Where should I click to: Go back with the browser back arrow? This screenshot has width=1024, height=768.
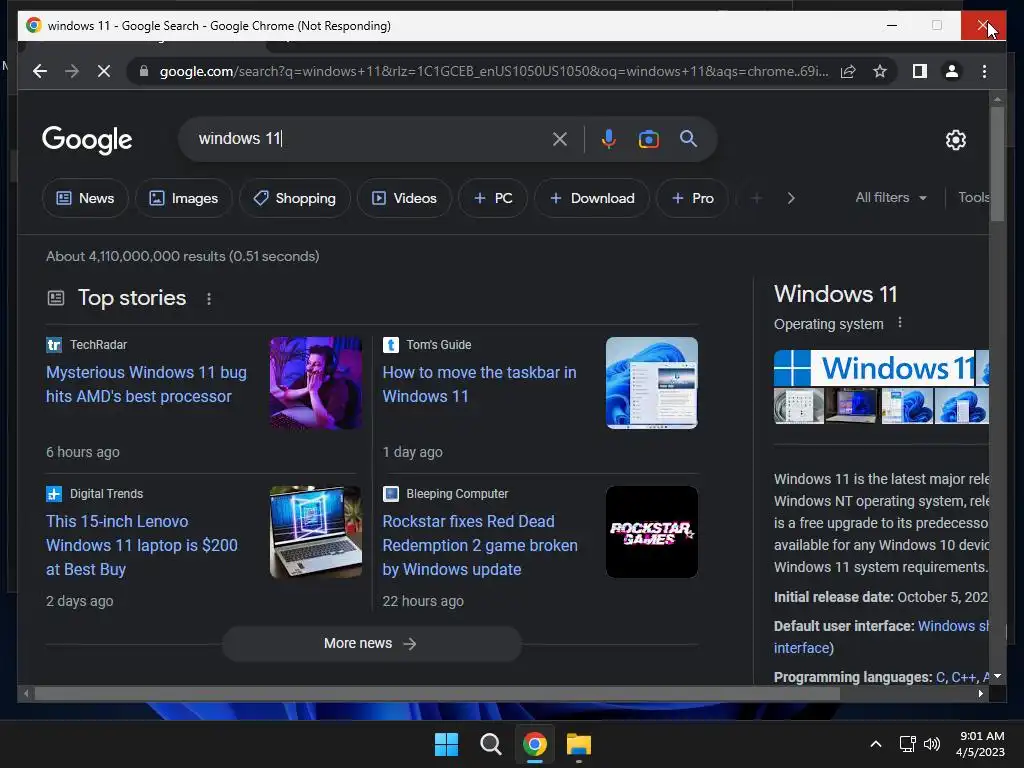pyautogui.click(x=40, y=71)
